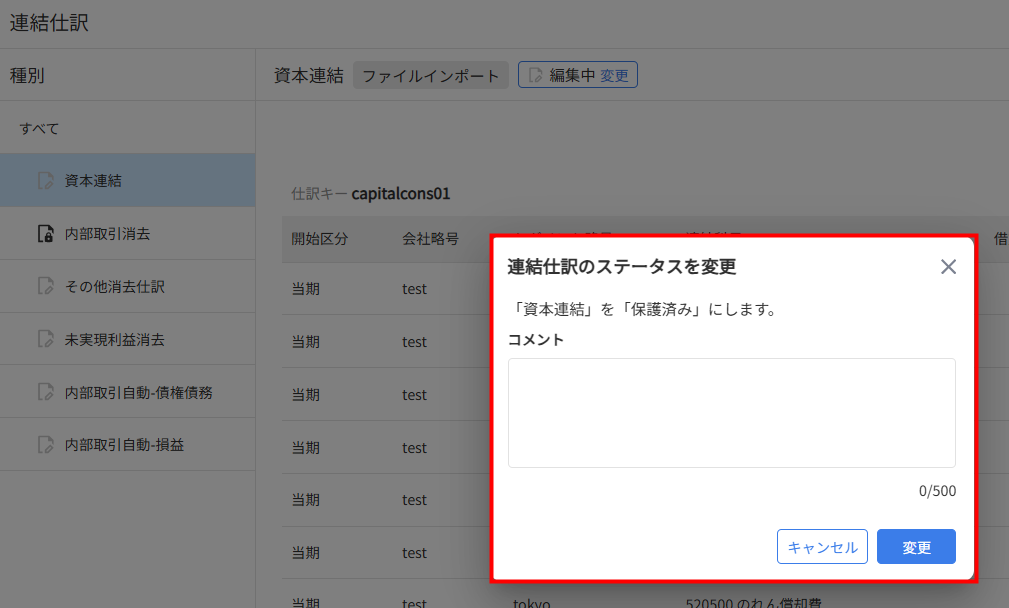Viewport: 1009px width, 608px height.
Task: Close the status change dialog with X
Action: click(948, 266)
